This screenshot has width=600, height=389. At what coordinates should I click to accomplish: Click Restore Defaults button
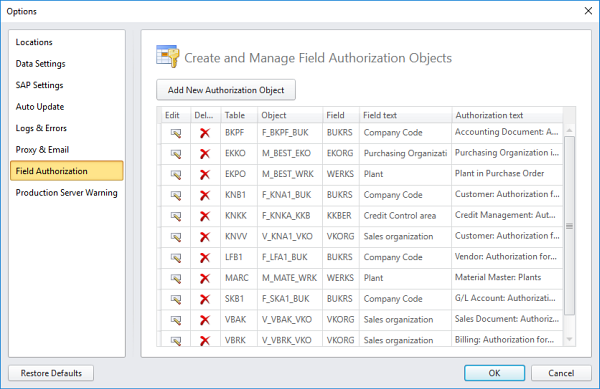click(x=51, y=373)
